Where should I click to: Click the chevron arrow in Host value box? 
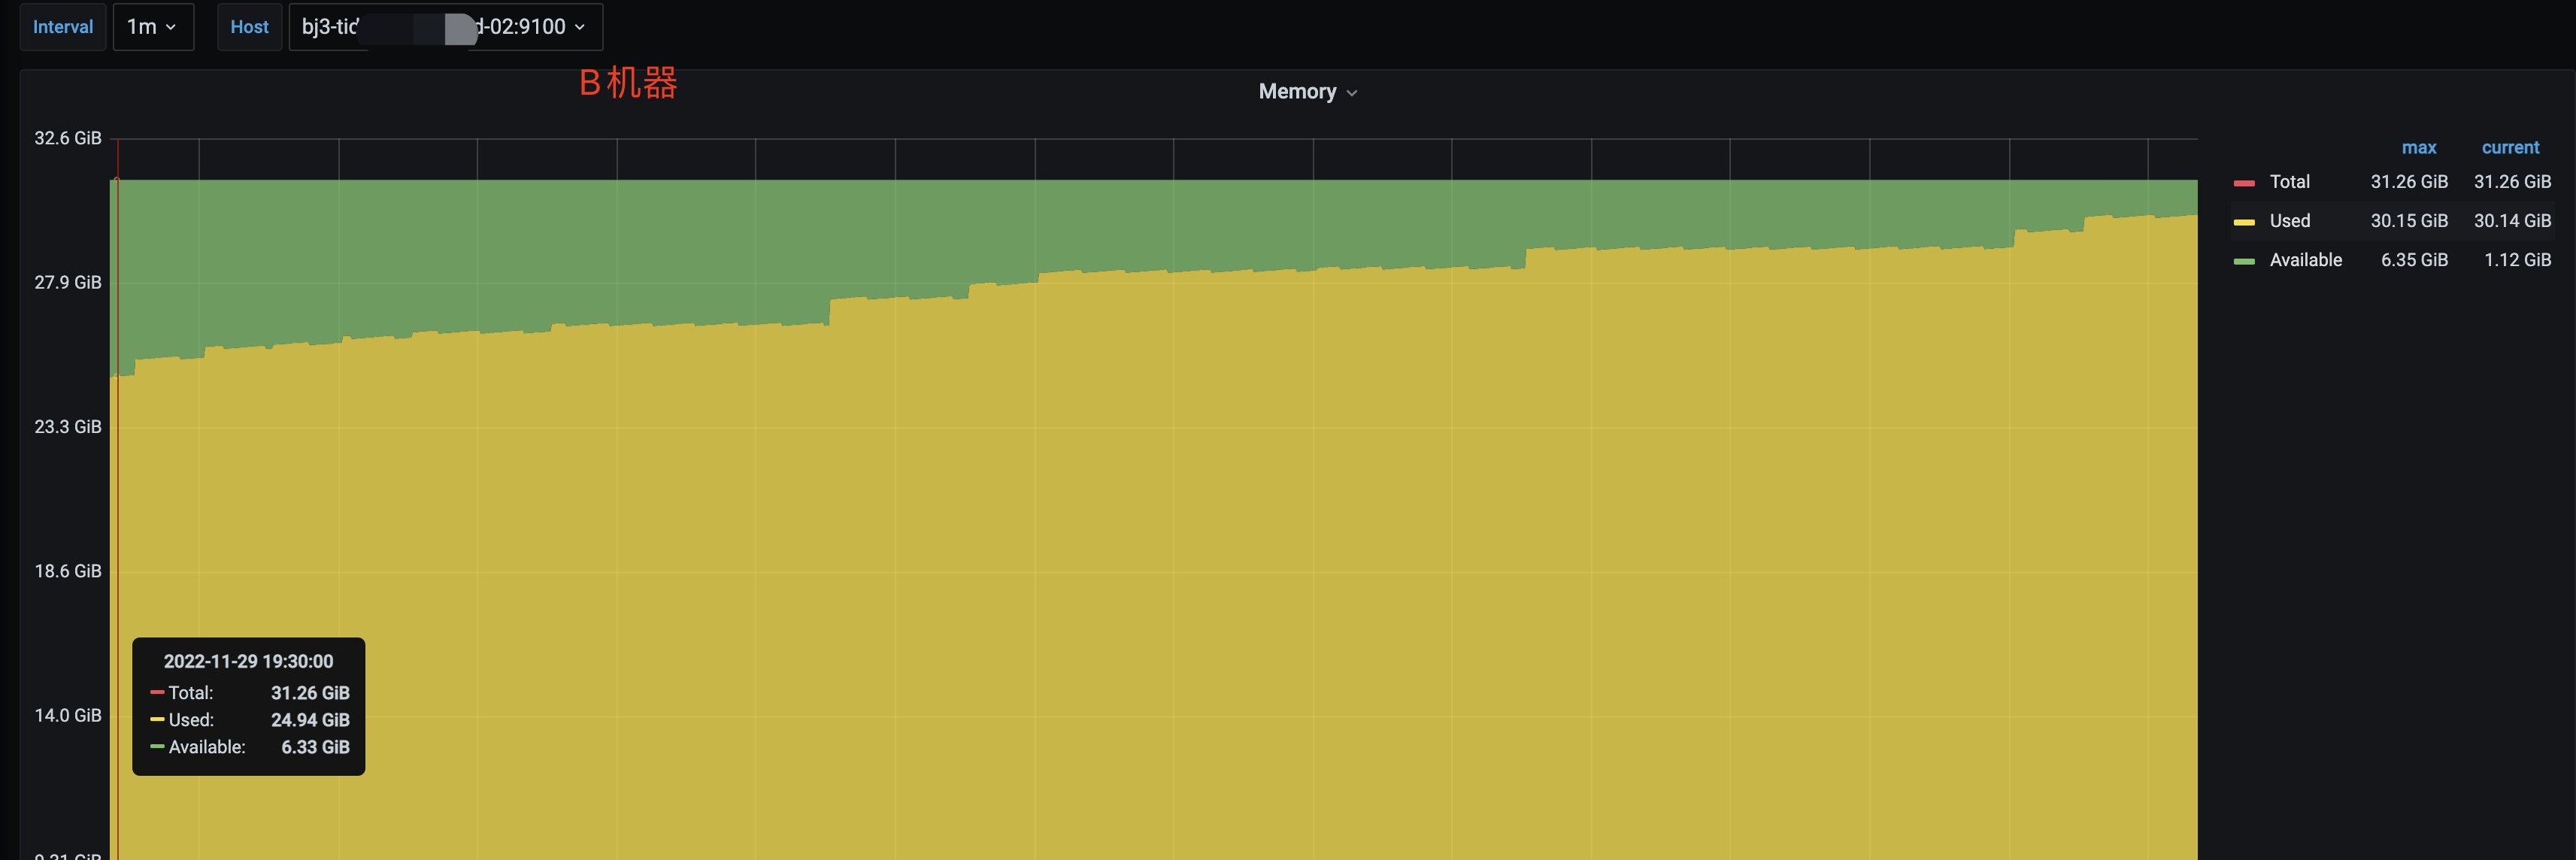[580, 28]
